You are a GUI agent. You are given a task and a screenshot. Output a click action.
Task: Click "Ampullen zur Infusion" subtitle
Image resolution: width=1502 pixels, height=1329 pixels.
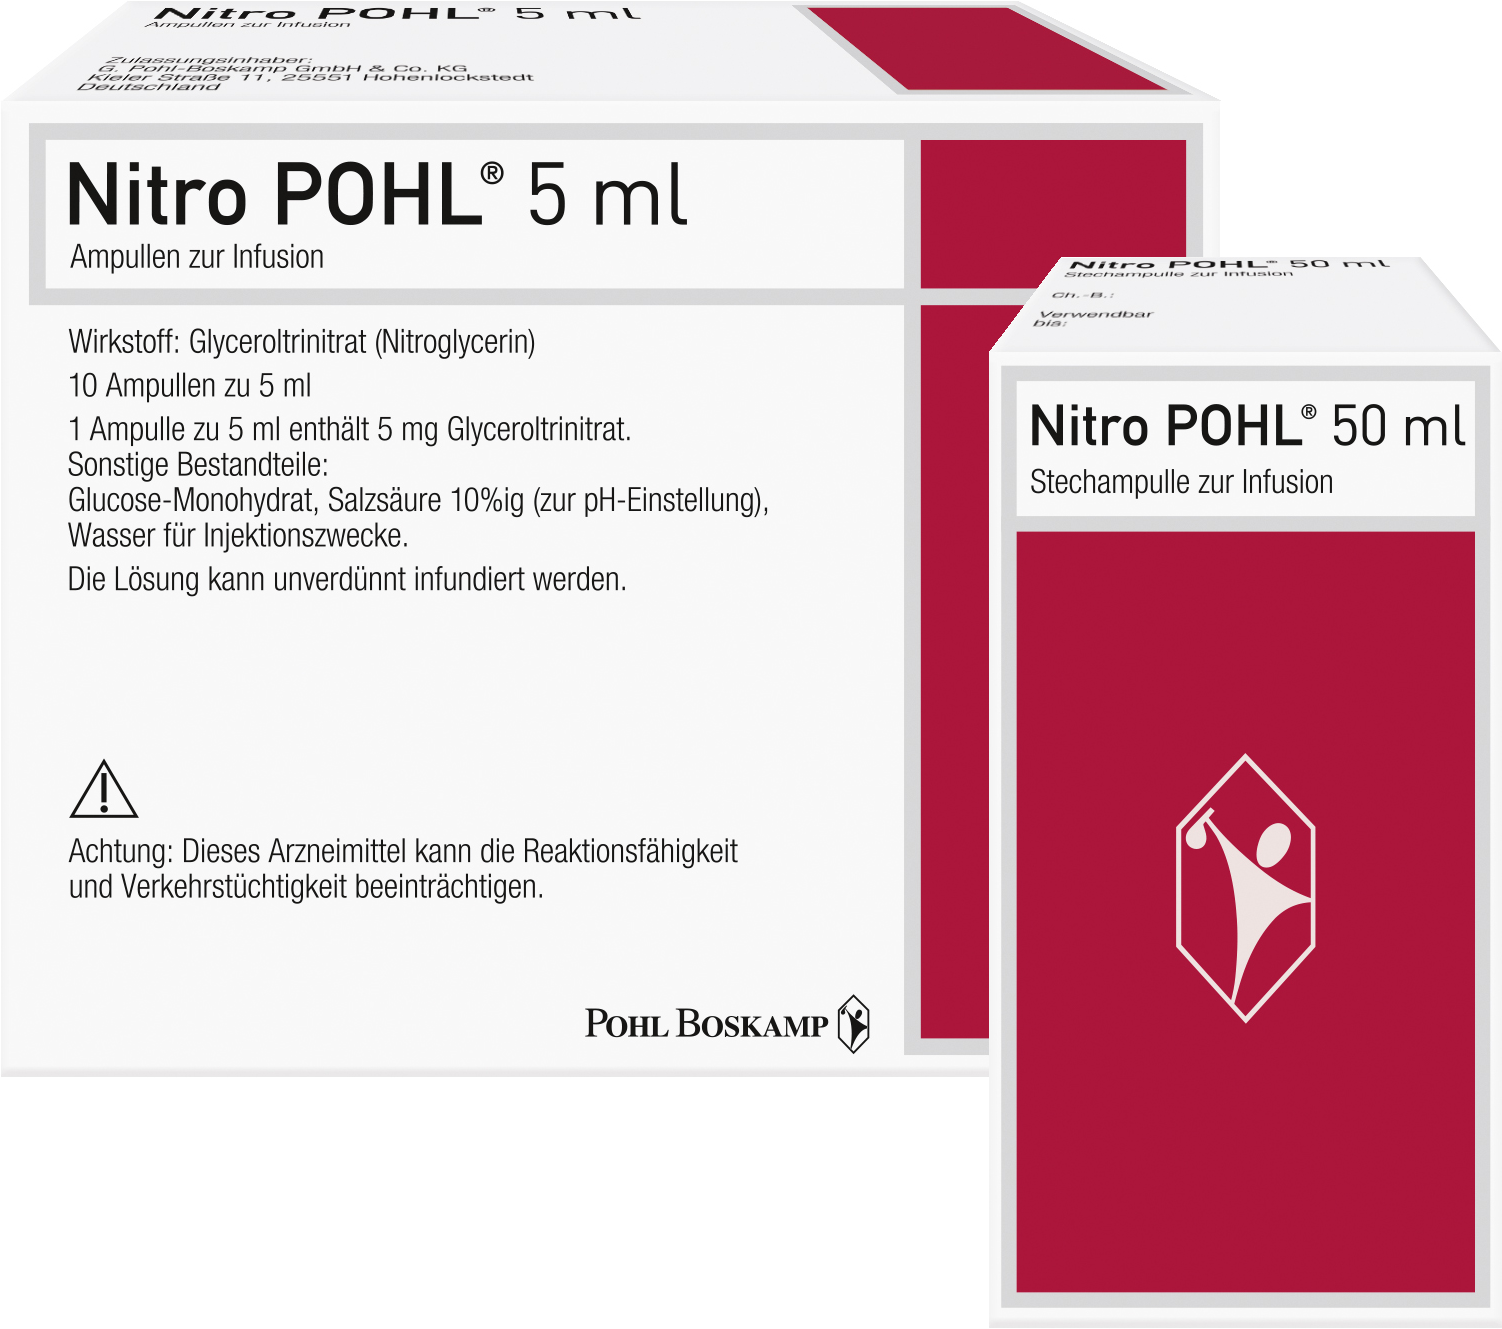[197, 257]
